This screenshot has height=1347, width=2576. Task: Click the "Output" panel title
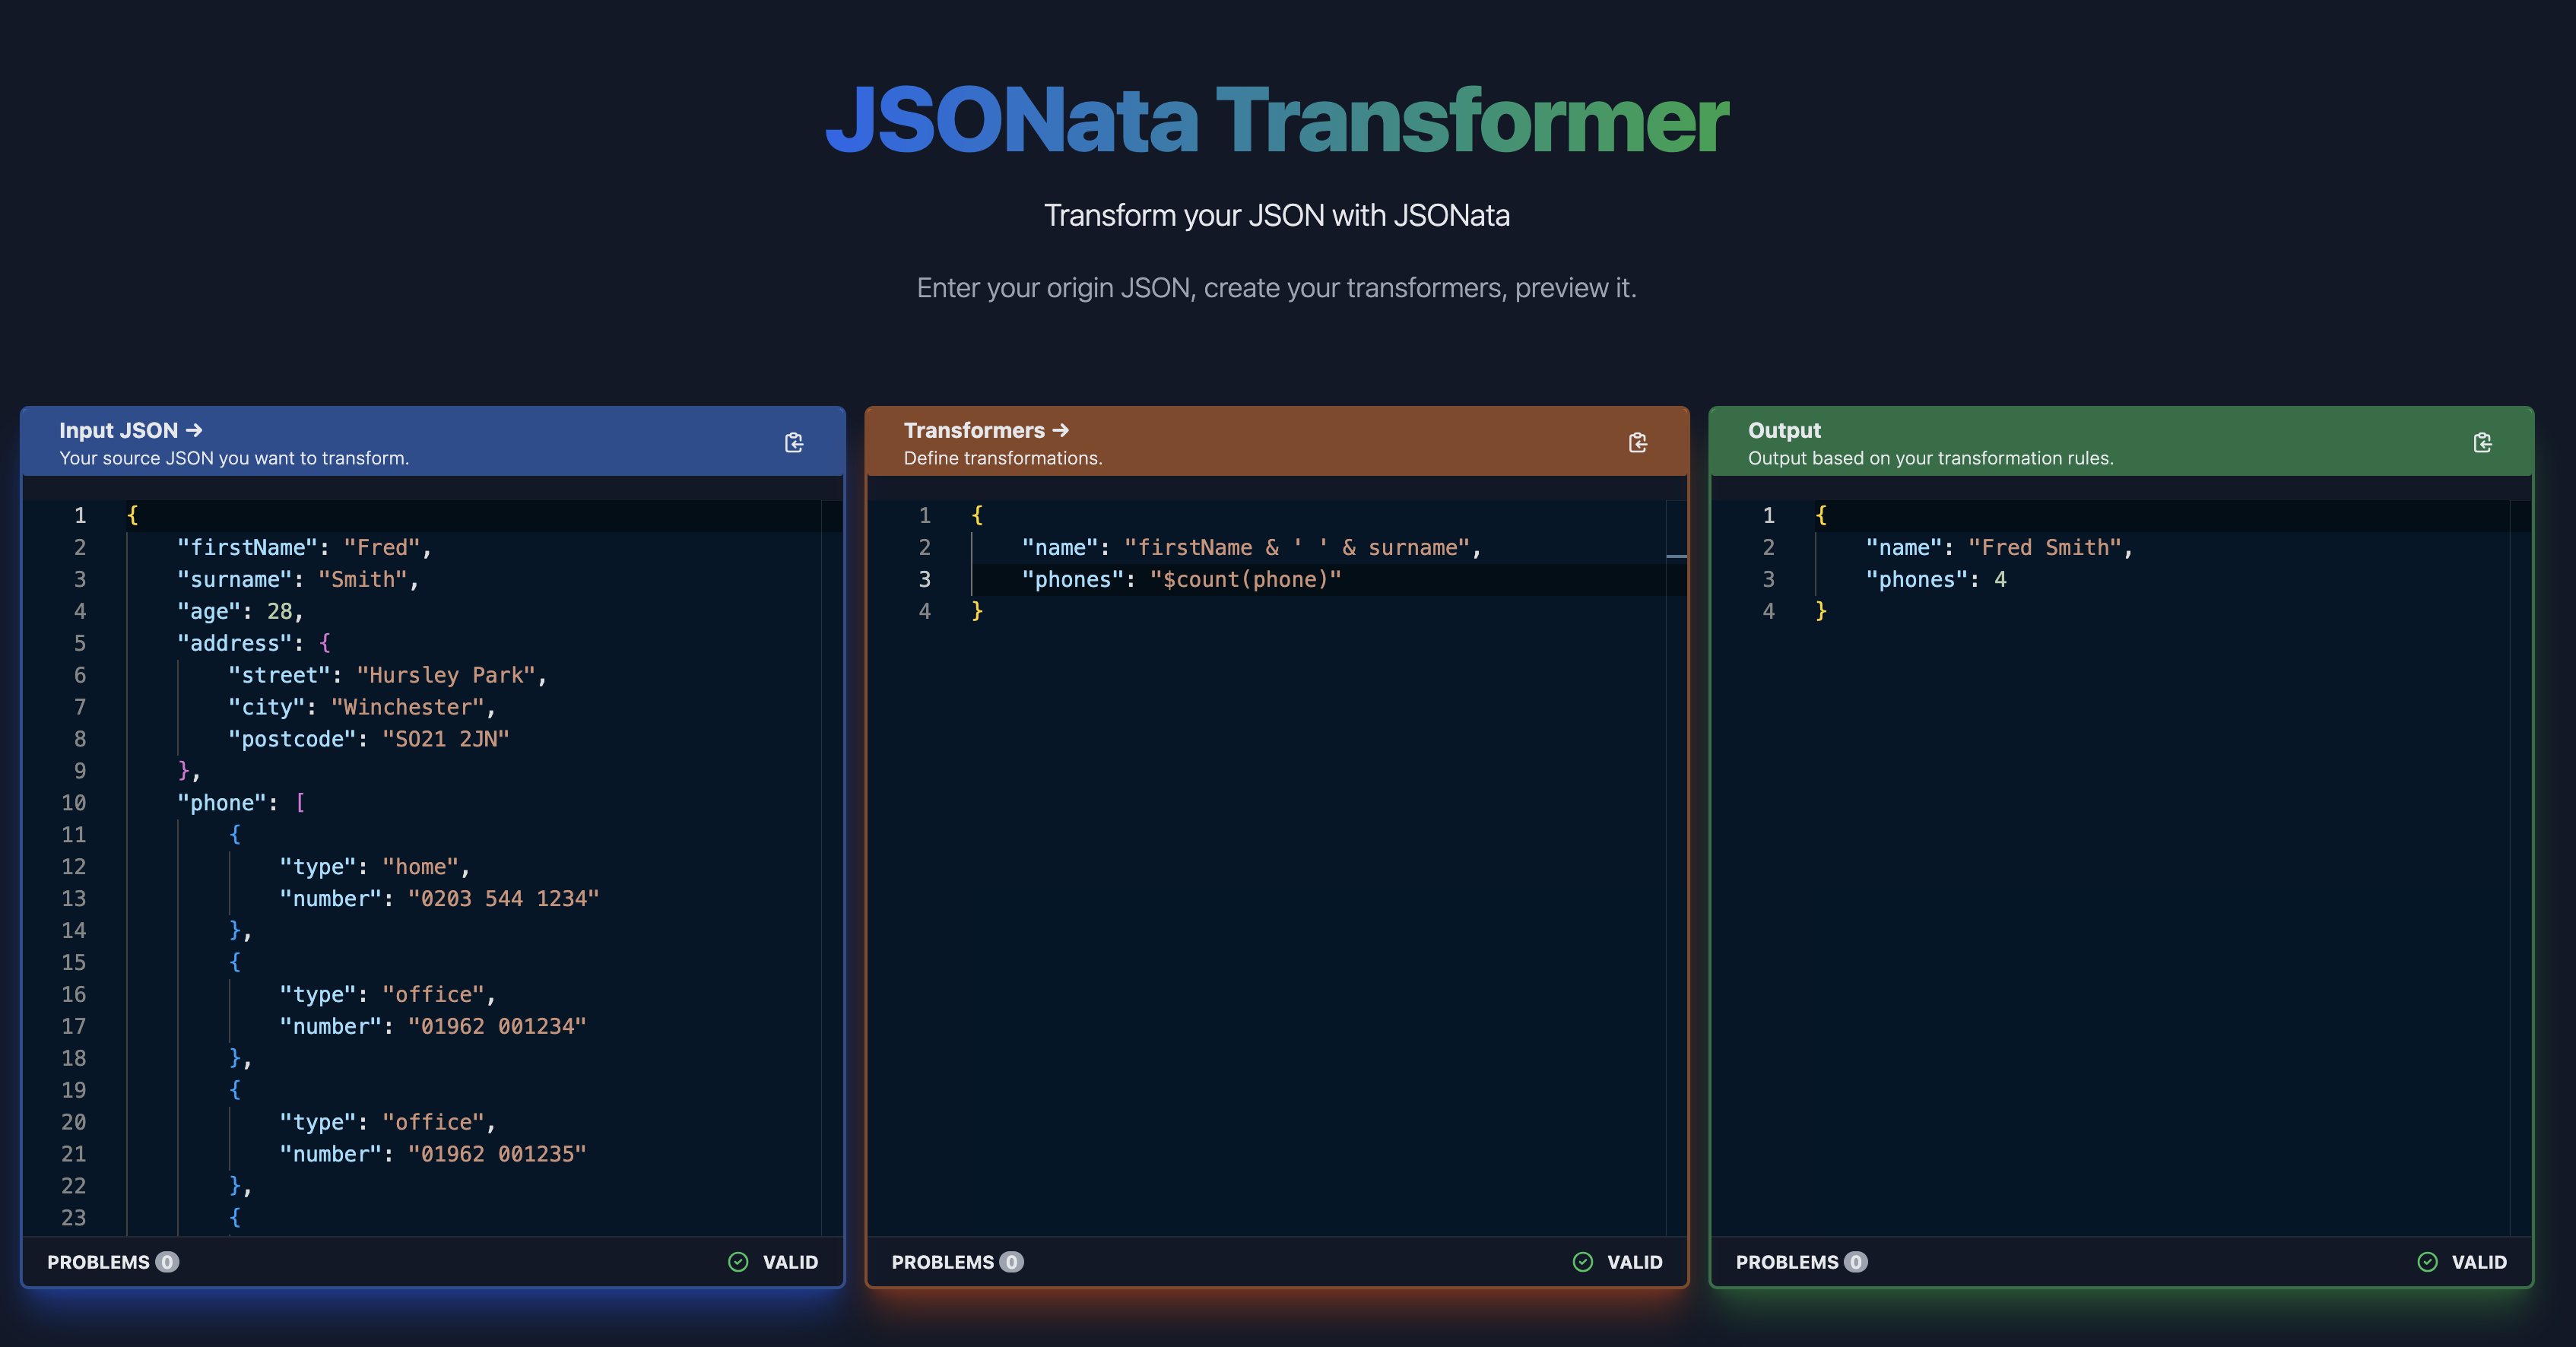(1784, 430)
